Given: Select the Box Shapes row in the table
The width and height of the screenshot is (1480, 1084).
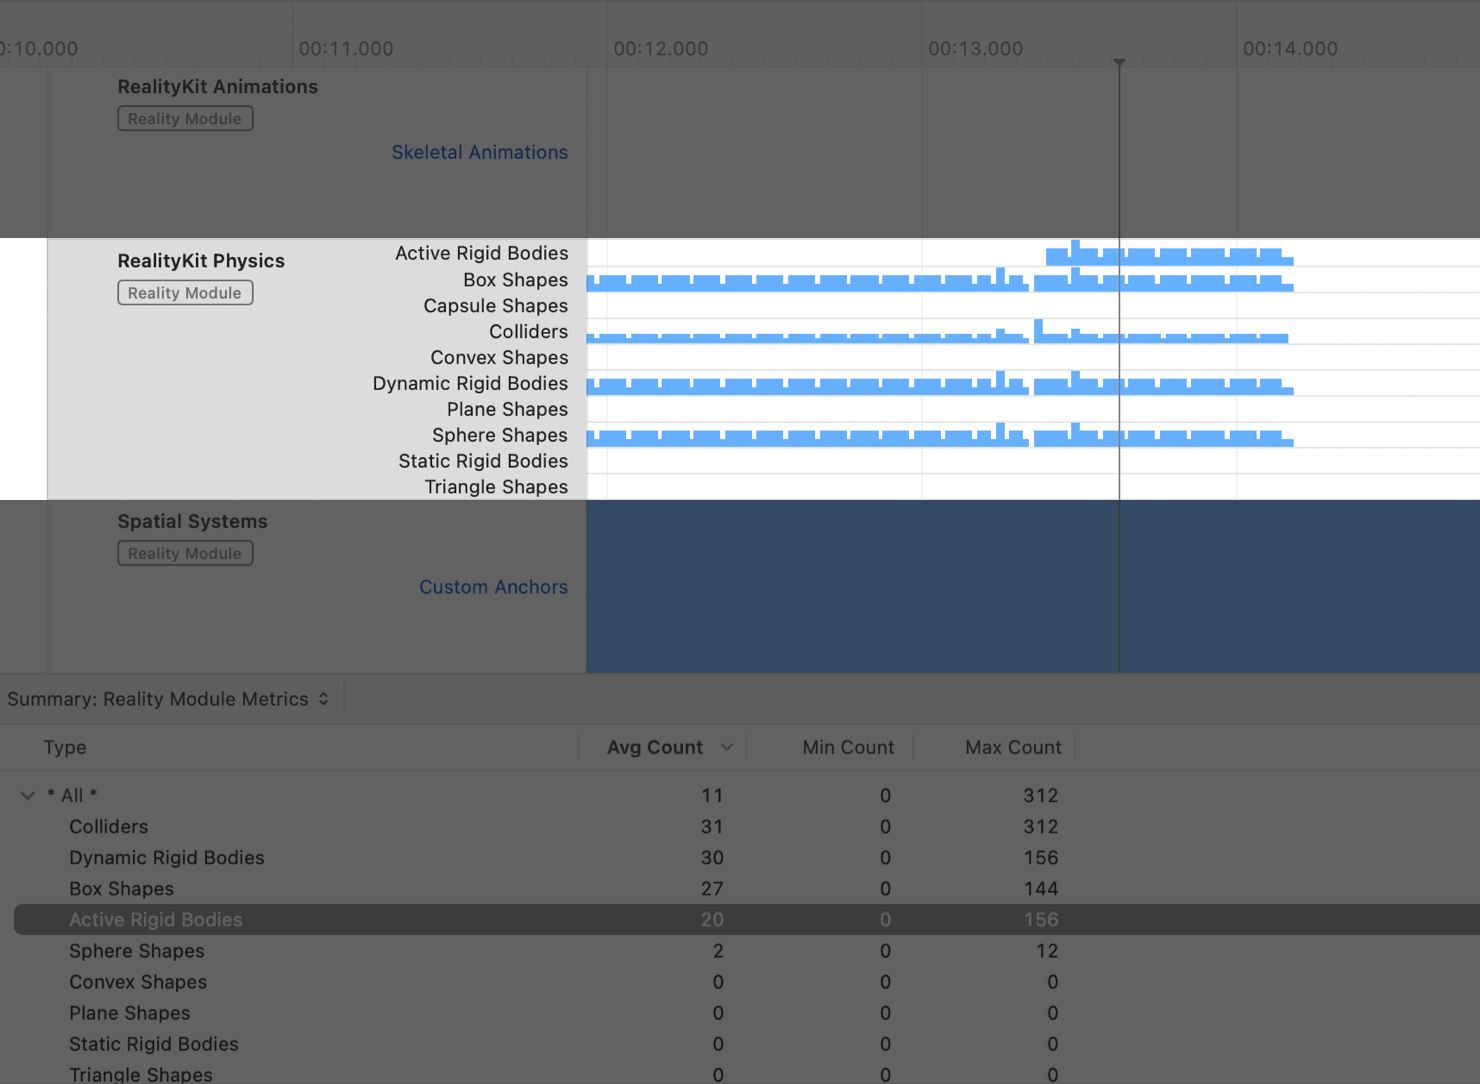Looking at the screenshot, I should 121,889.
